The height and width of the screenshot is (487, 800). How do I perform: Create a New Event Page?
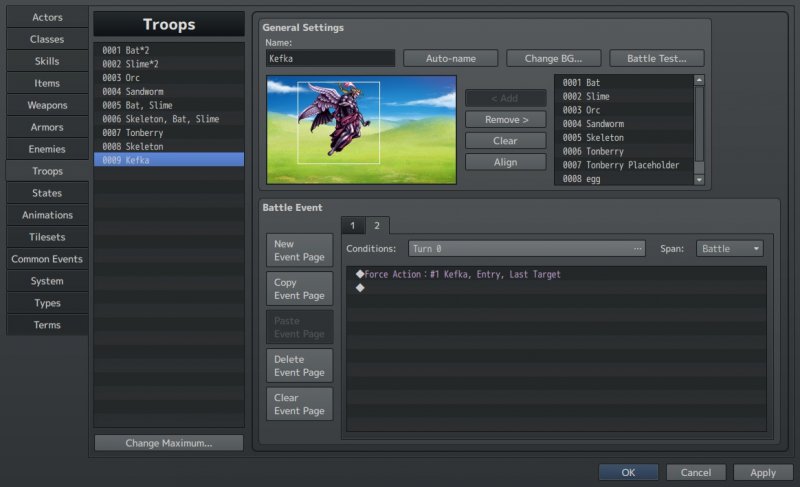299,250
